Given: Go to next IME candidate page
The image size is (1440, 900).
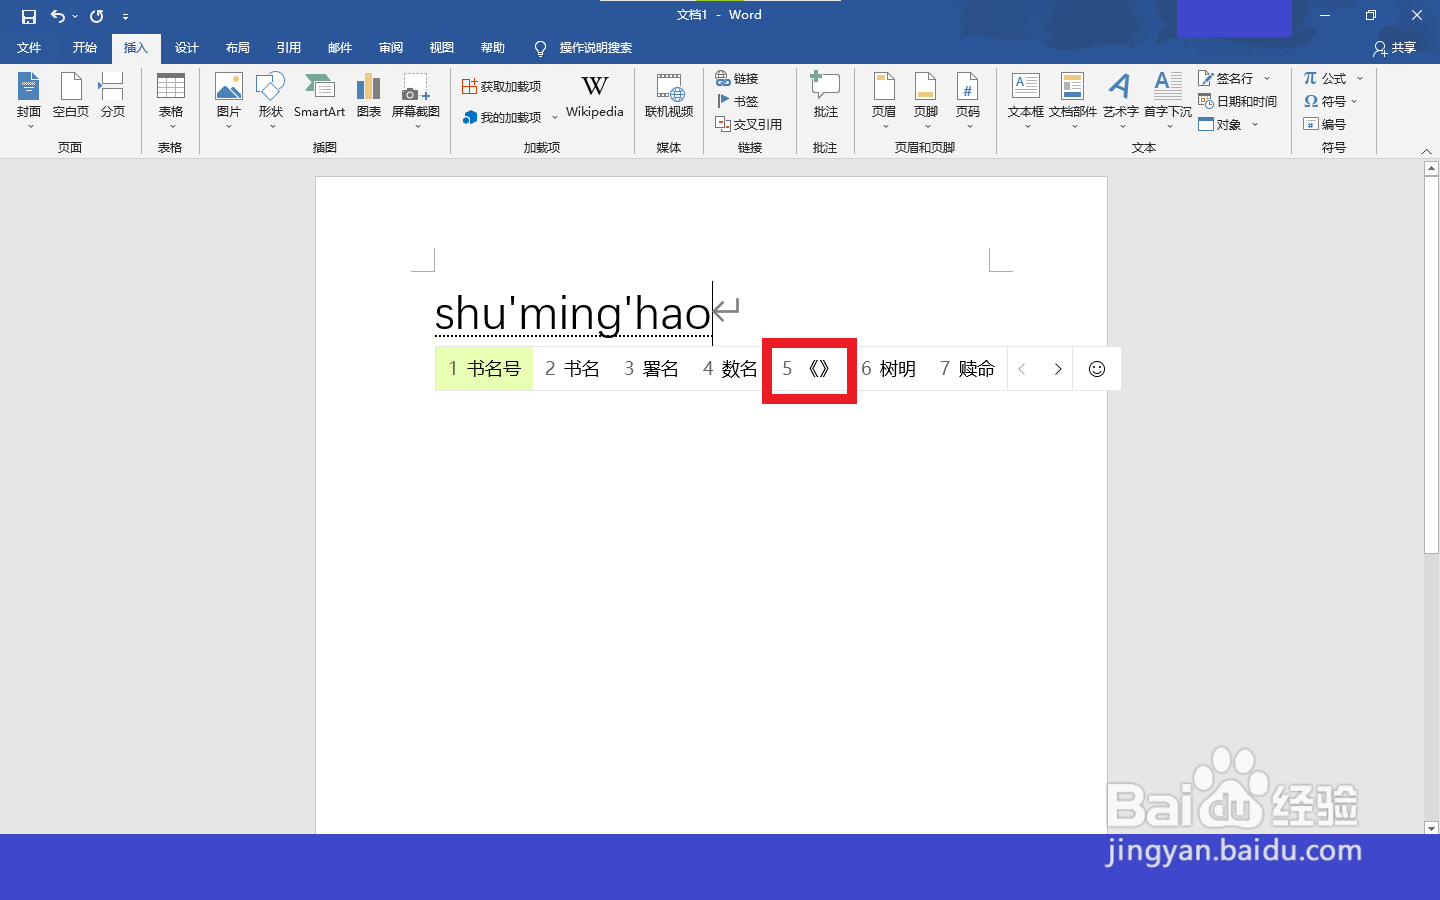Looking at the screenshot, I should 1058,369.
